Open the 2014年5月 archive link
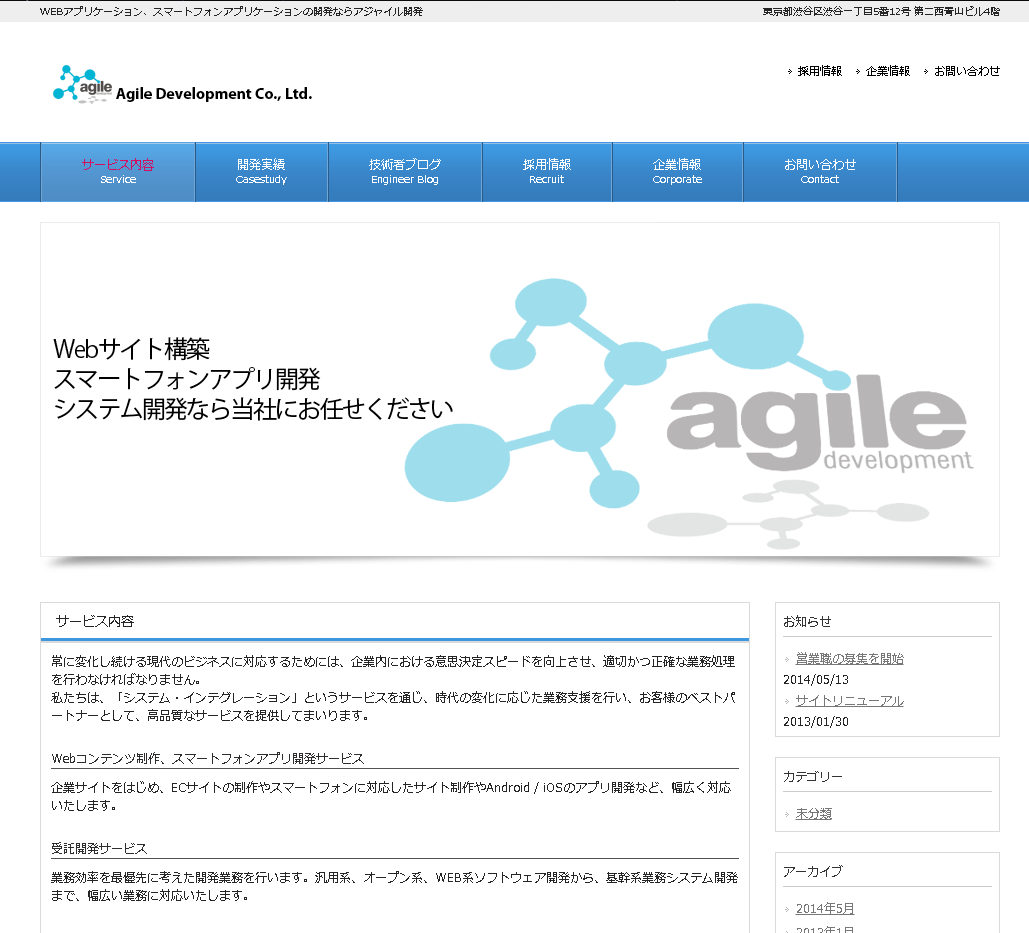1029x933 pixels. click(x=824, y=909)
